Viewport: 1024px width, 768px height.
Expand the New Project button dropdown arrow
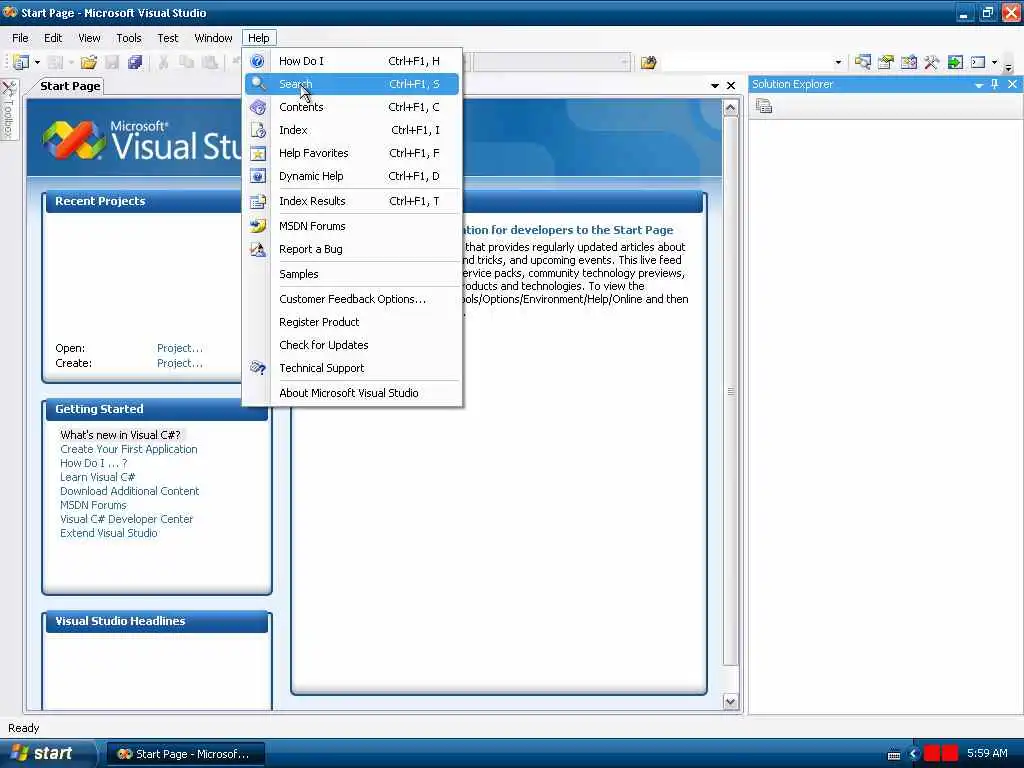[x=37, y=63]
